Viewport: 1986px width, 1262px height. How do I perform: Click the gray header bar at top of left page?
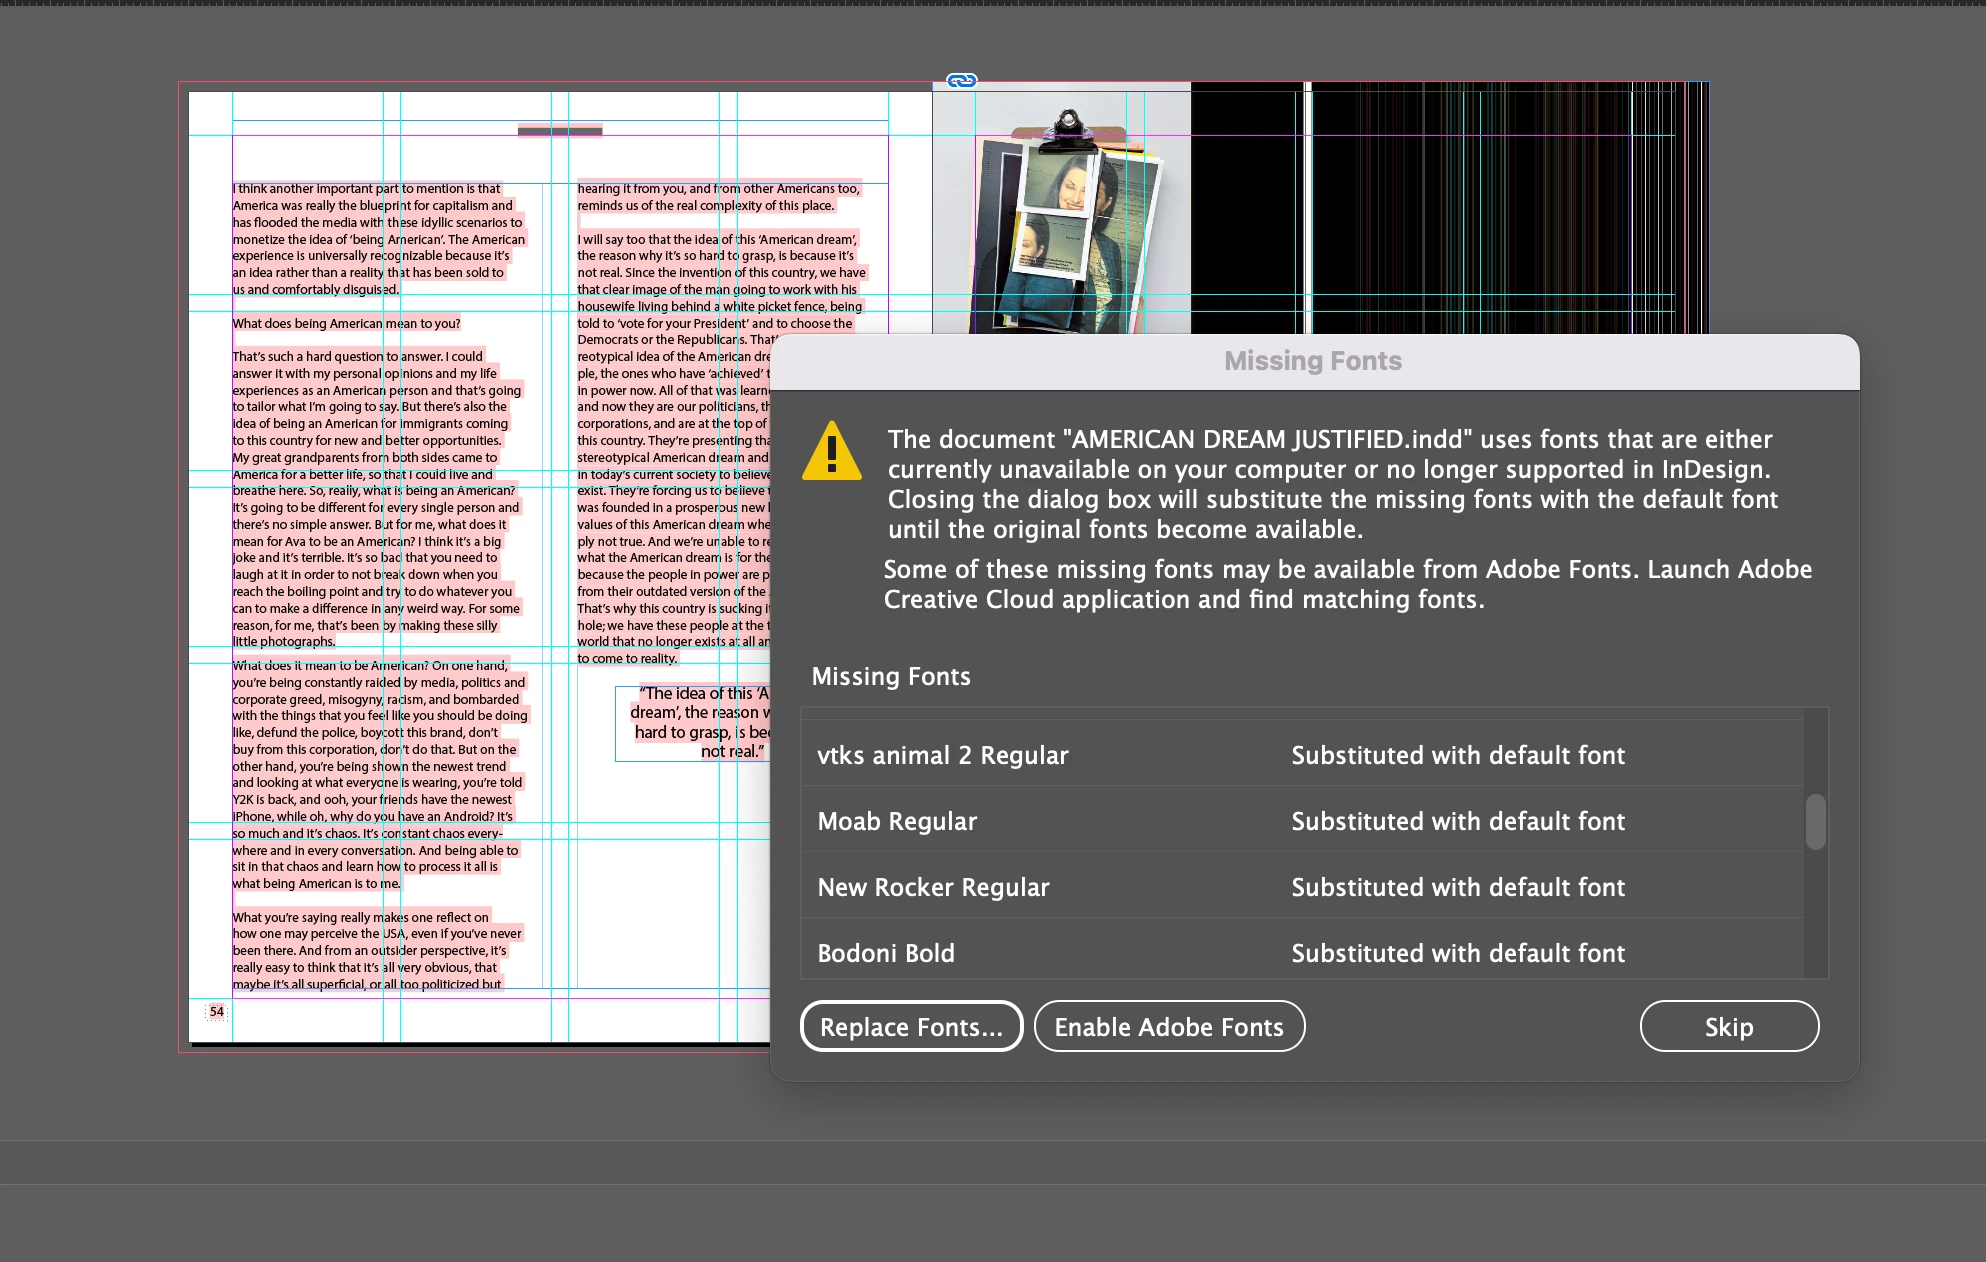click(x=559, y=130)
